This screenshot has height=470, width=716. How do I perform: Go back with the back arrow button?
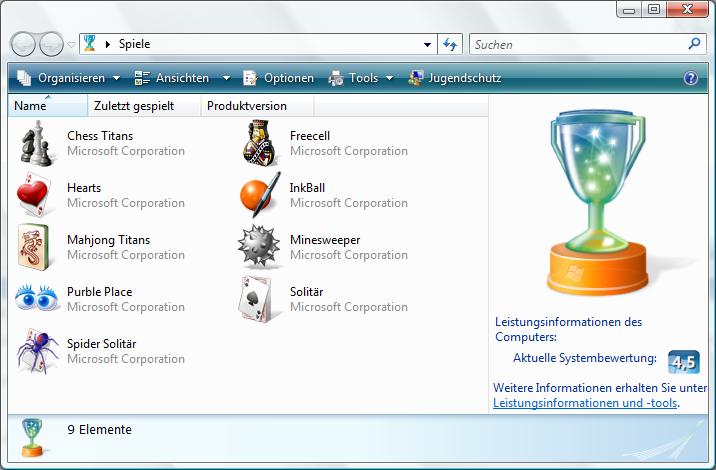click(x=23, y=44)
